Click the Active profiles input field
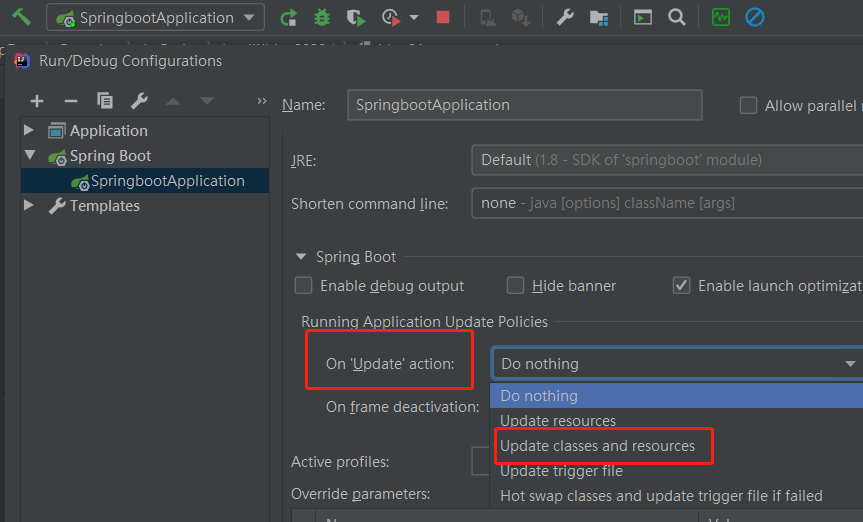 (480, 461)
